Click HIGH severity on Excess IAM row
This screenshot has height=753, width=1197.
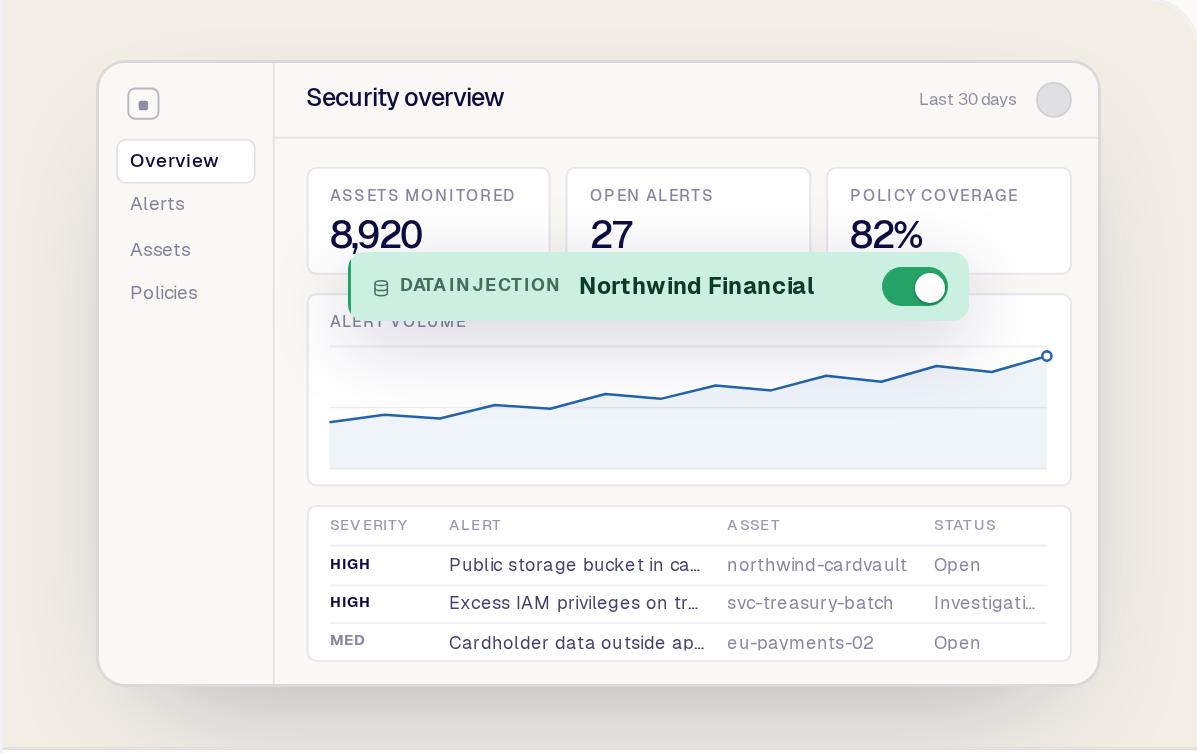pyautogui.click(x=350, y=603)
